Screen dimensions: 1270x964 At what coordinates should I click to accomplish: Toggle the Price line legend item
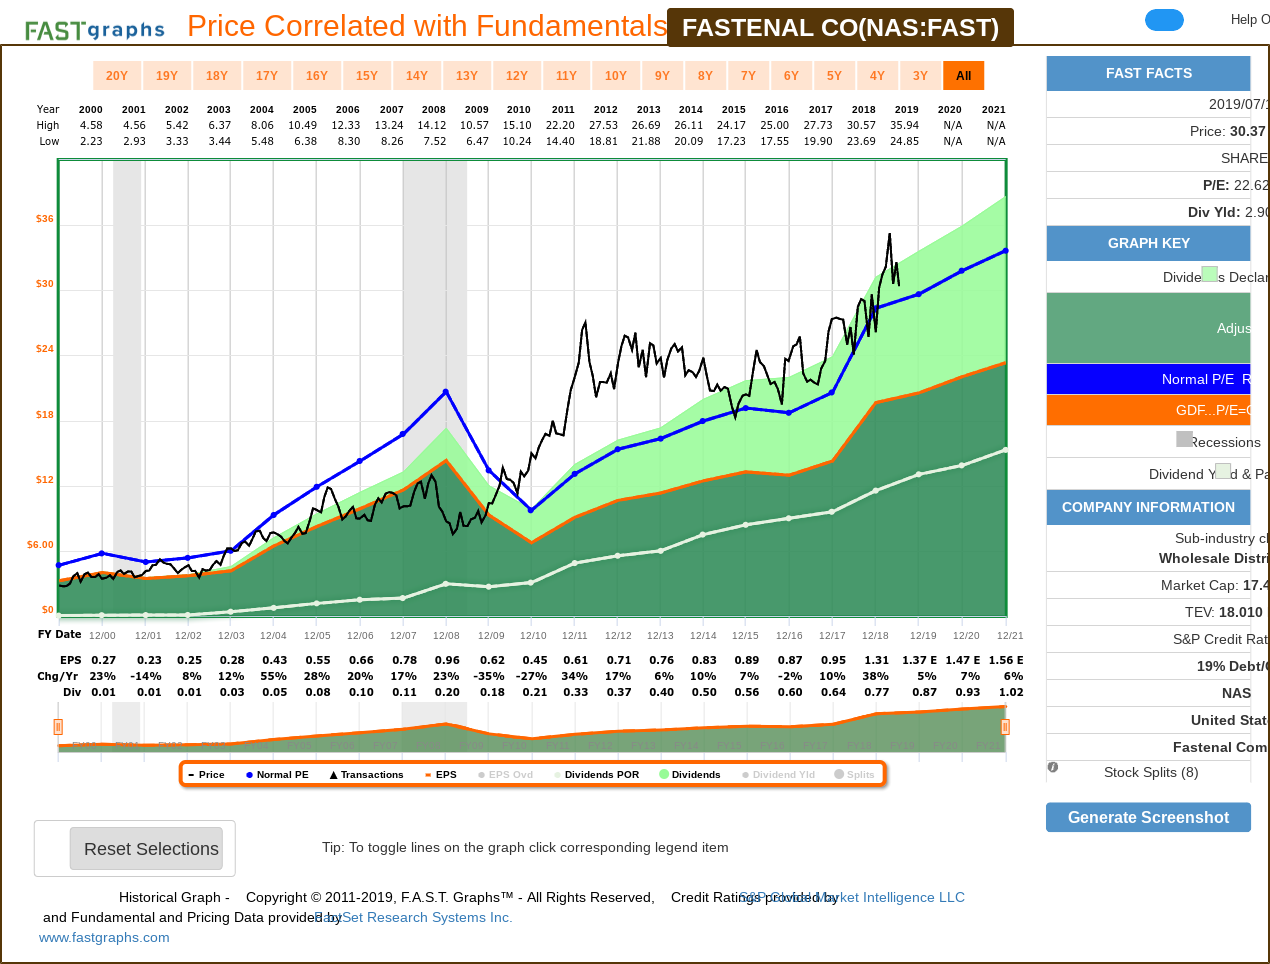click(207, 775)
